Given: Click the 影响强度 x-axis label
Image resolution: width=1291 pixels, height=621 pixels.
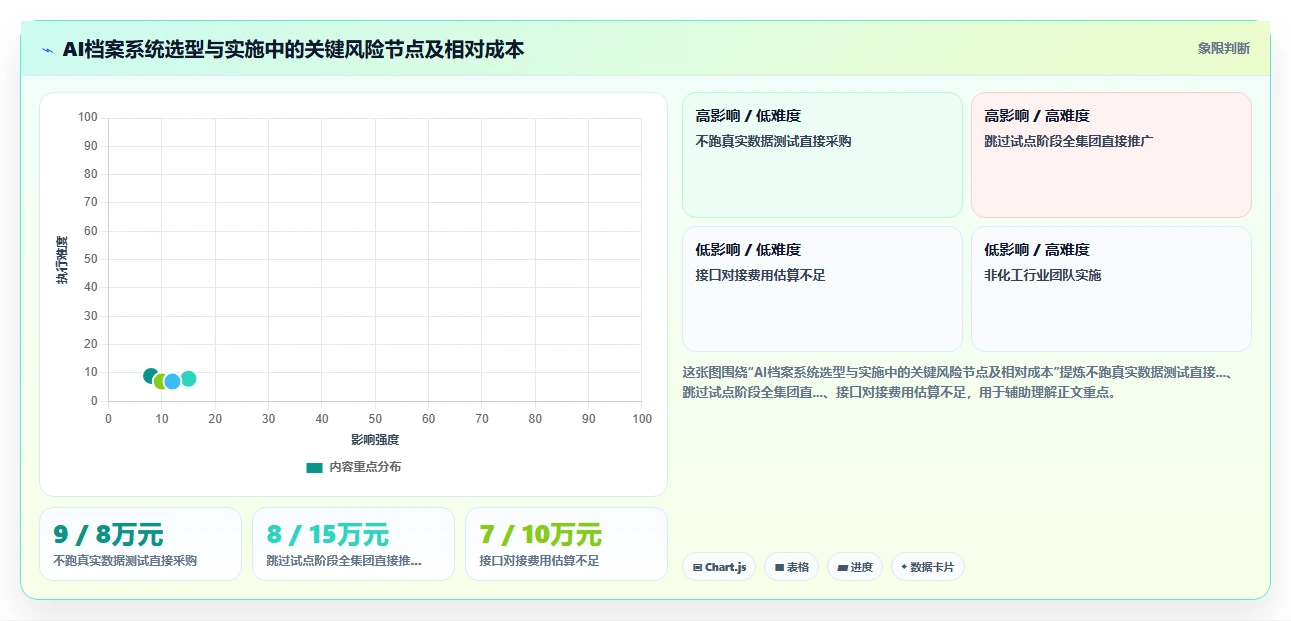Looking at the screenshot, I should click(375, 439).
